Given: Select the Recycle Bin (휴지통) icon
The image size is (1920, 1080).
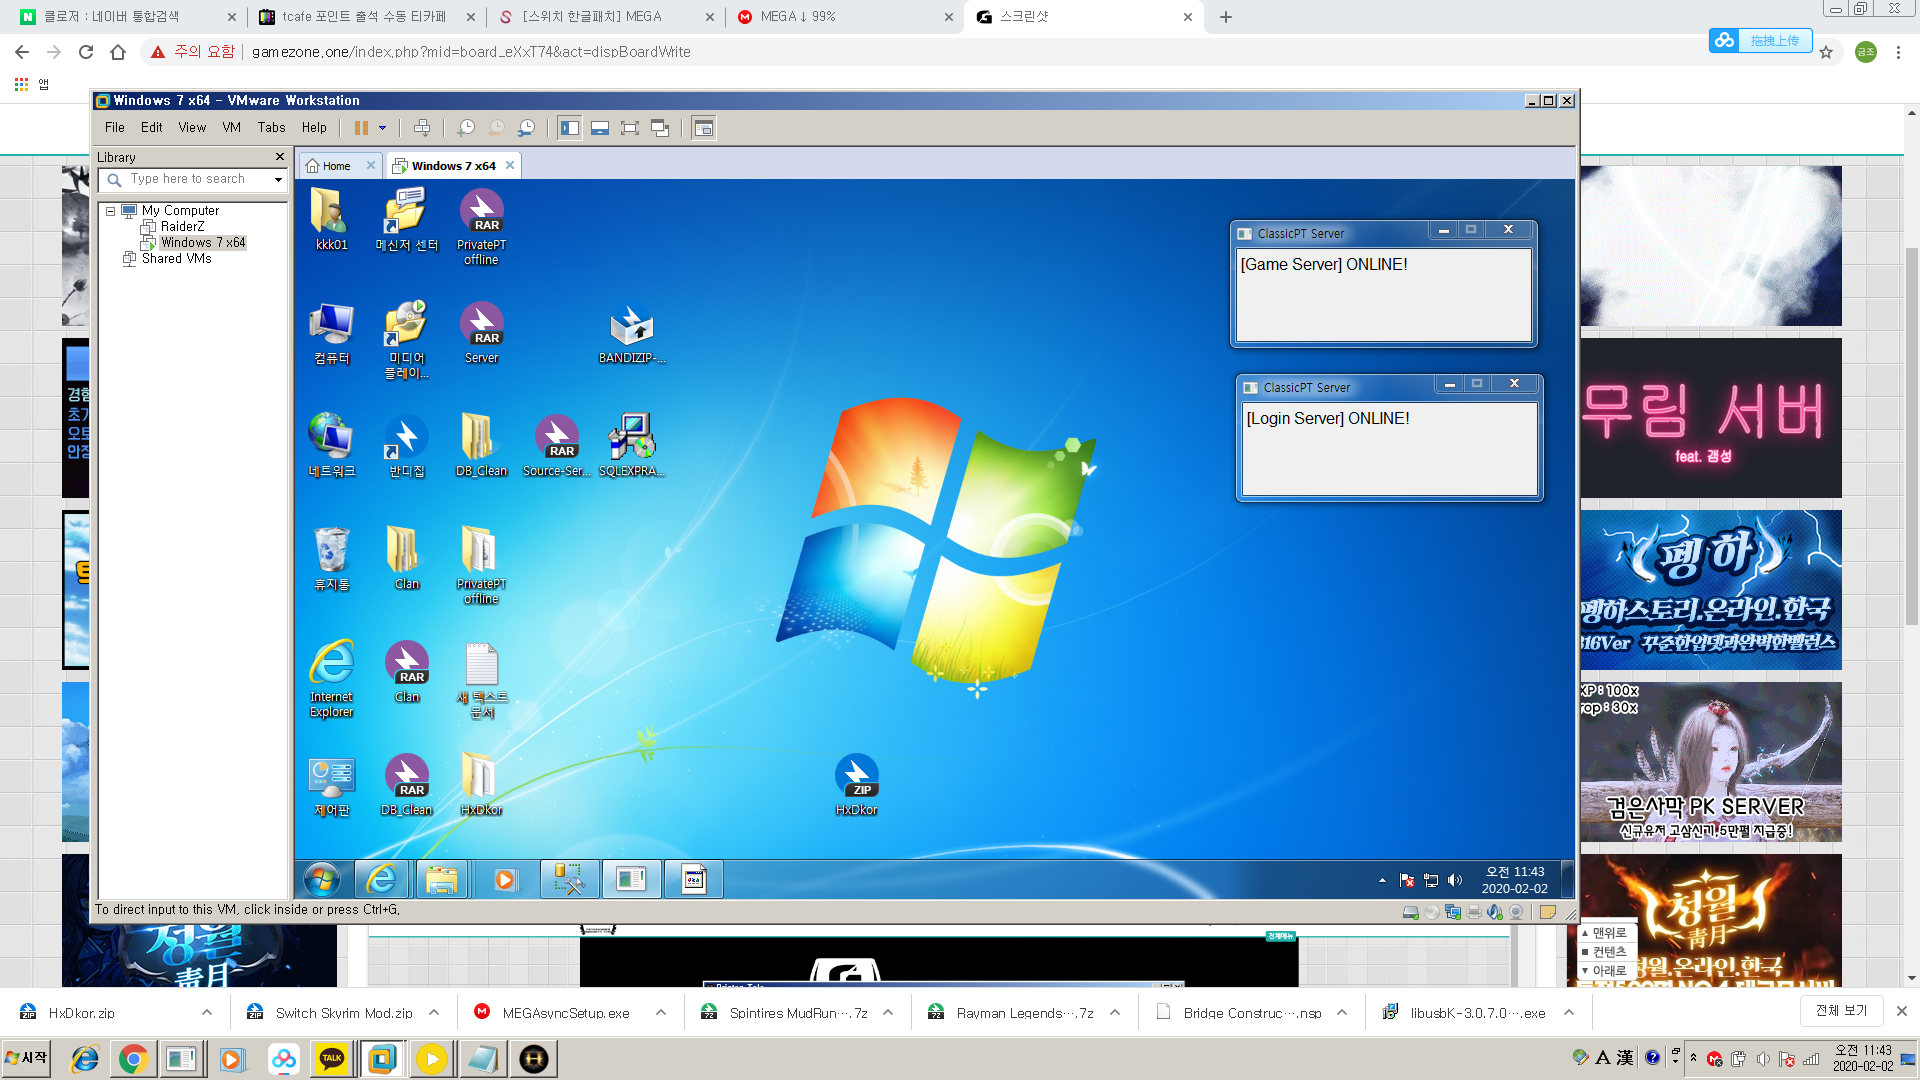Looking at the screenshot, I should tap(332, 559).
